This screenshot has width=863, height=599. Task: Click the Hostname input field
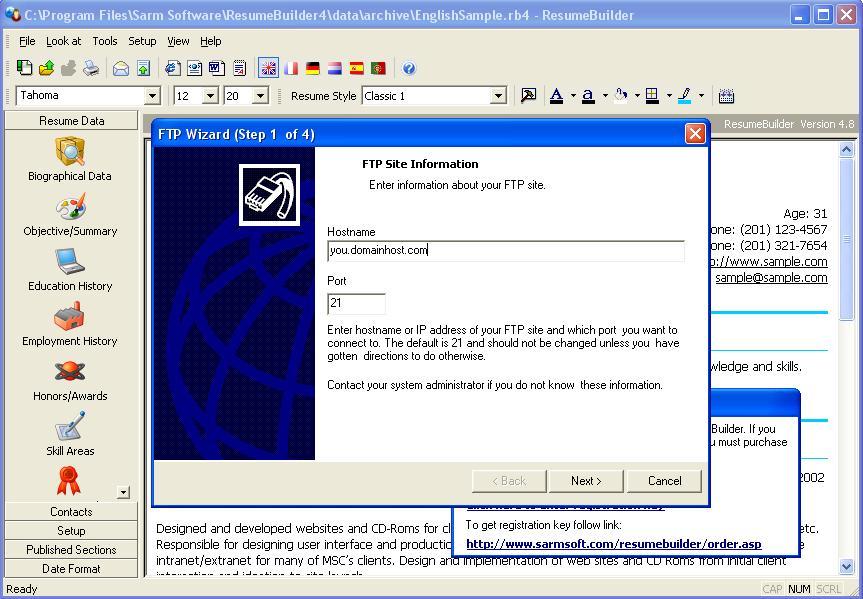pyautogui.click(x=506, y=251)
